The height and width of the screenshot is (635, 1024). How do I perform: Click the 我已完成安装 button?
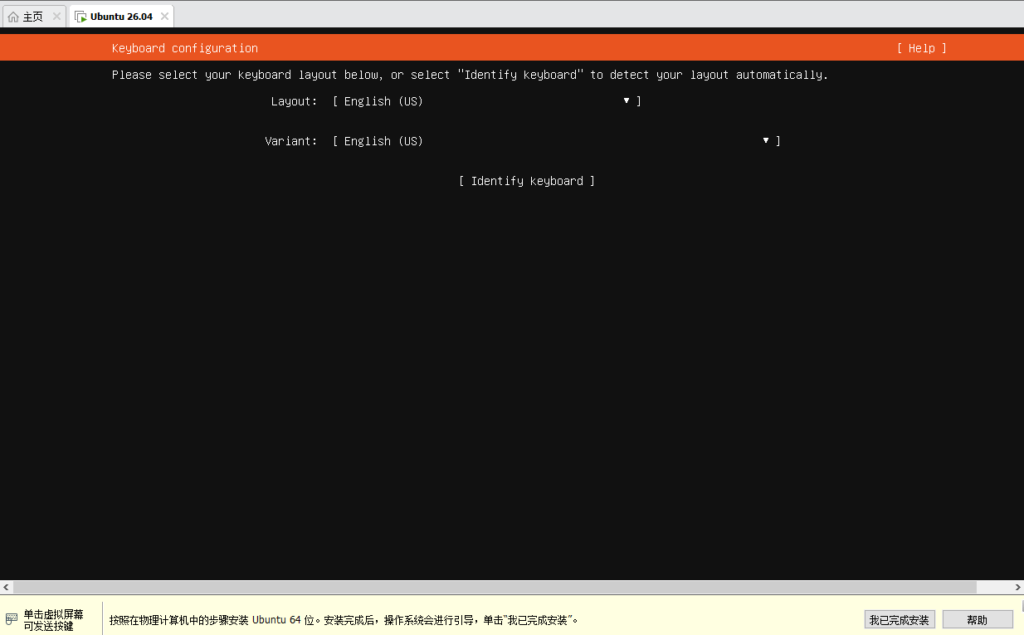tap(899, 619)
